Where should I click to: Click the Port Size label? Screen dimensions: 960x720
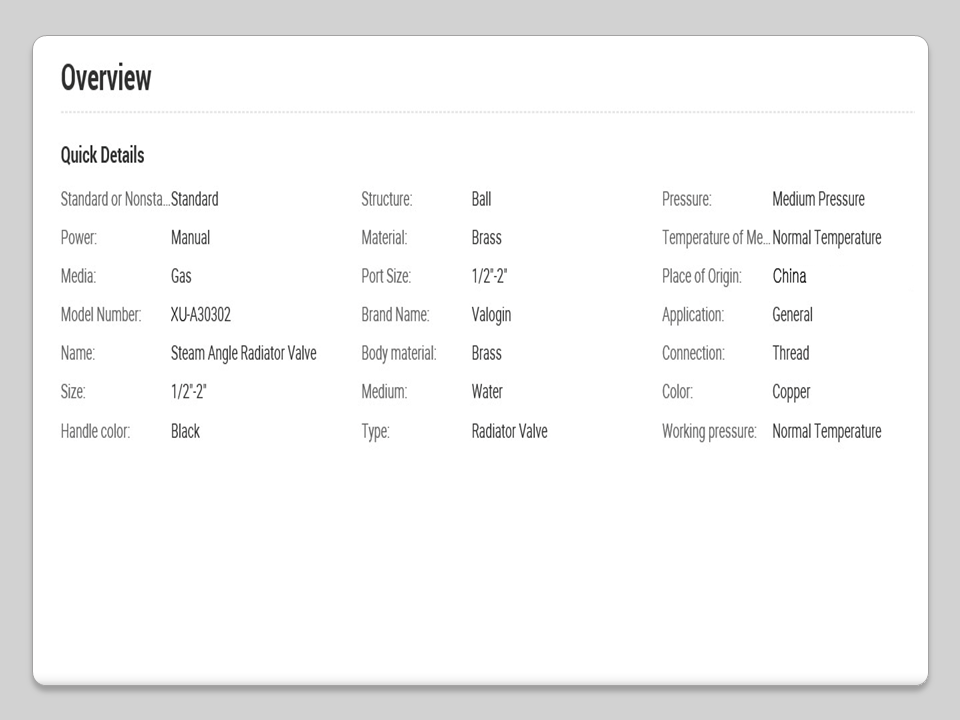click(386, 276)
